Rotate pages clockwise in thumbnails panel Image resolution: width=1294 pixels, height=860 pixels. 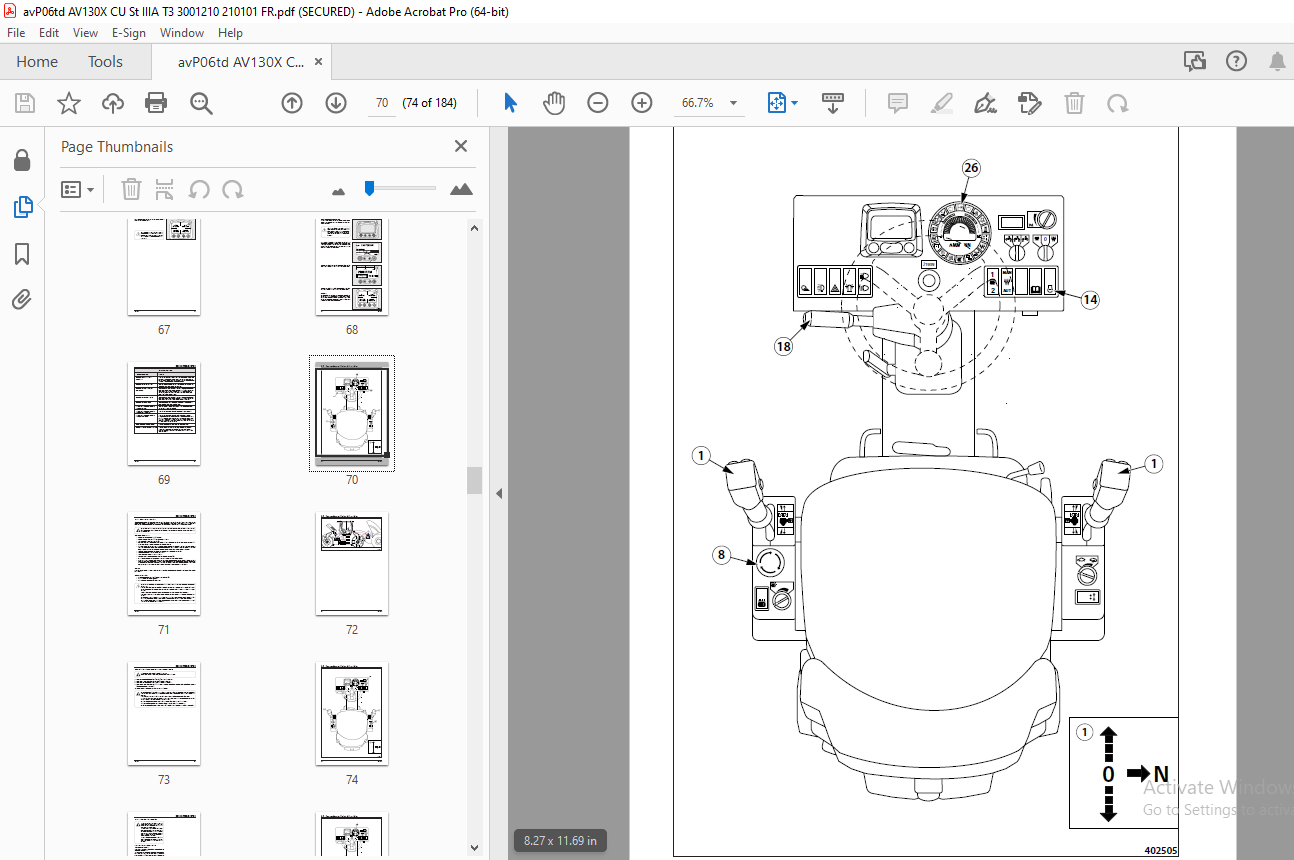[x=233, y=189]
